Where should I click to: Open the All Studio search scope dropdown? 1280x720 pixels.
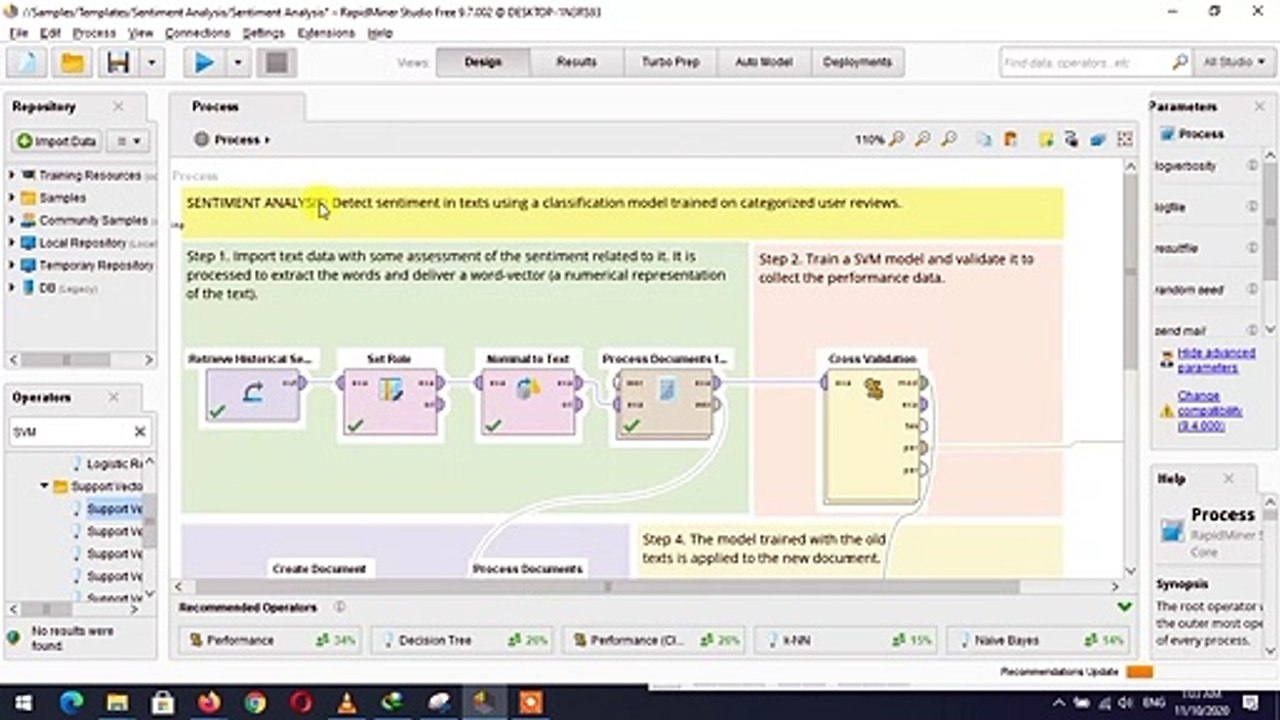point(1233,62)
